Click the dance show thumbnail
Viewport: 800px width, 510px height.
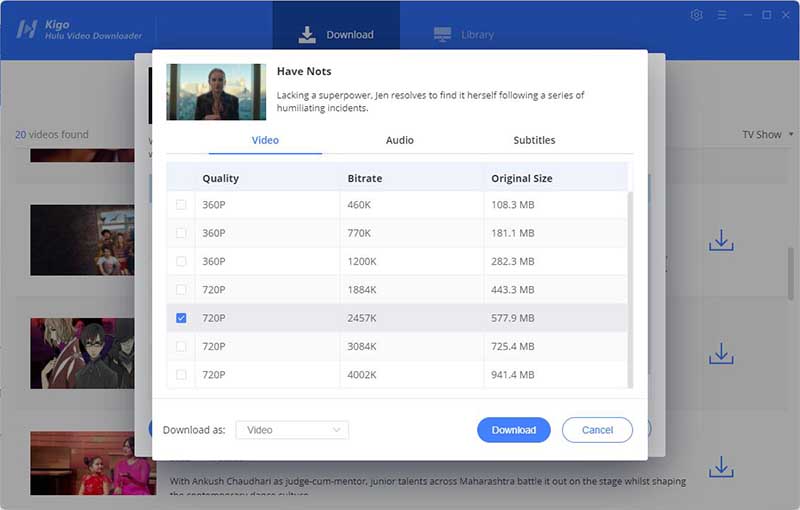[x=93, y=463]
